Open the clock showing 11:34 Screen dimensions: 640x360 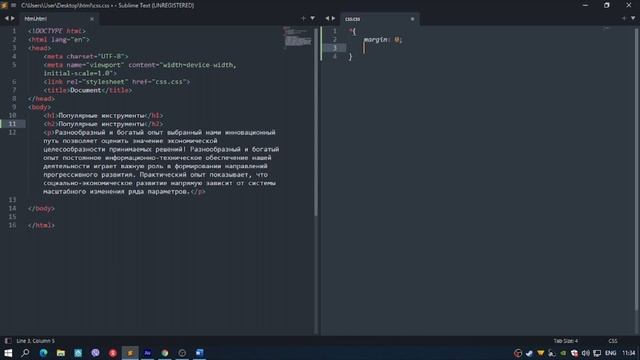point(629,353)
